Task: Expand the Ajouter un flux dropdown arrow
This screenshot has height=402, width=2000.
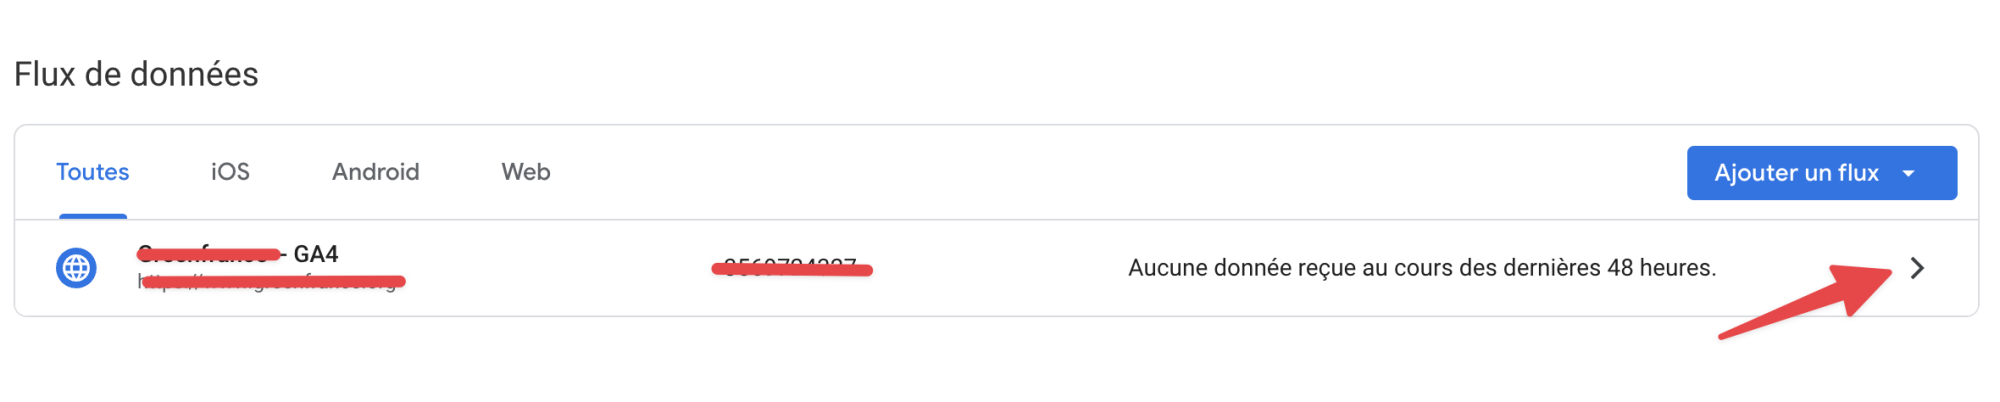Action: [1909, 173]
